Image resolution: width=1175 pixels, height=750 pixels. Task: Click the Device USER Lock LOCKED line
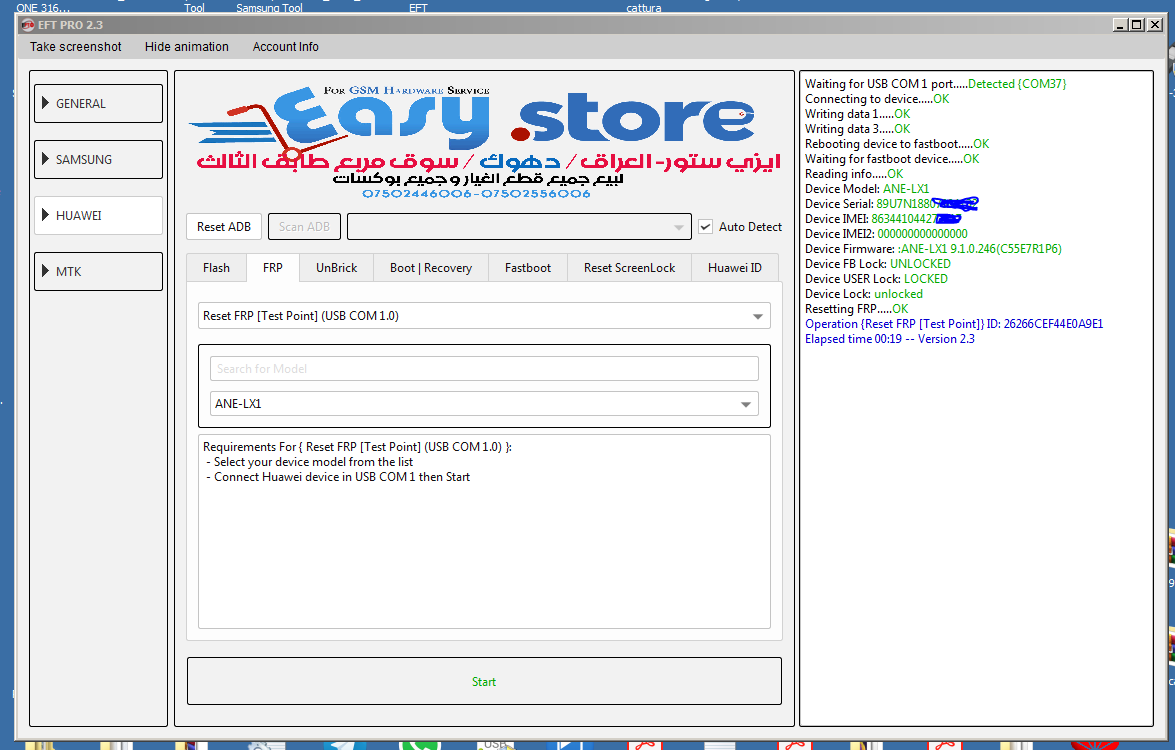tap(876, 279)
